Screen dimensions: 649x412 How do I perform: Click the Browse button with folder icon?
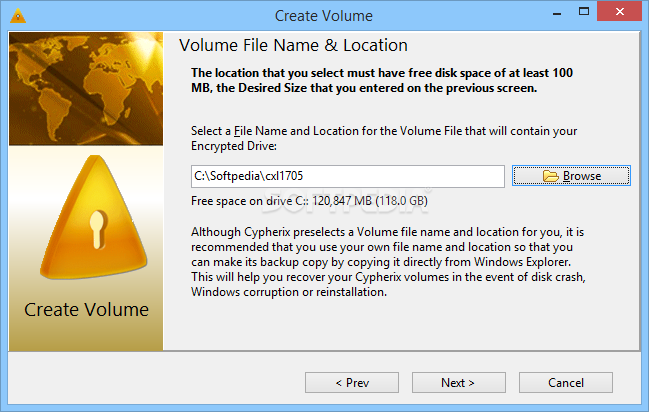(x=571, y=176)
